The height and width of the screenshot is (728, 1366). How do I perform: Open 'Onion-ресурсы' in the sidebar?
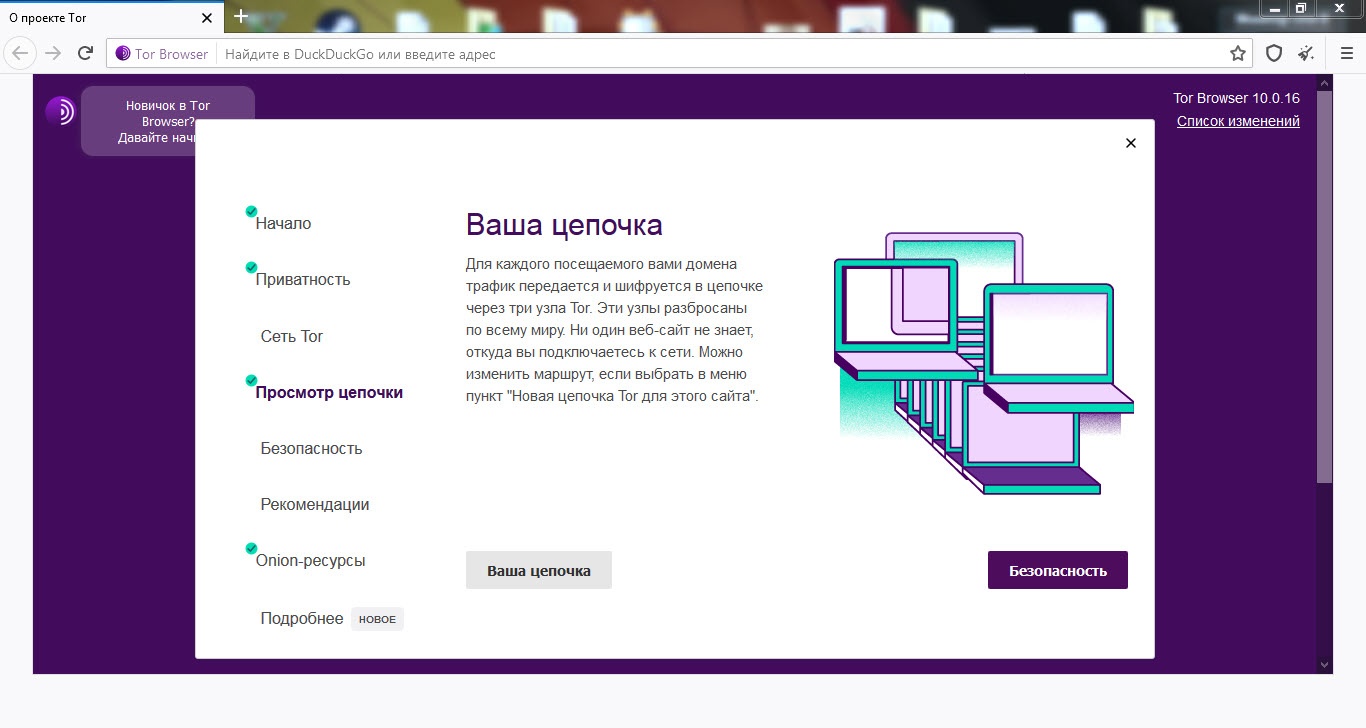(x=310, y=561)
